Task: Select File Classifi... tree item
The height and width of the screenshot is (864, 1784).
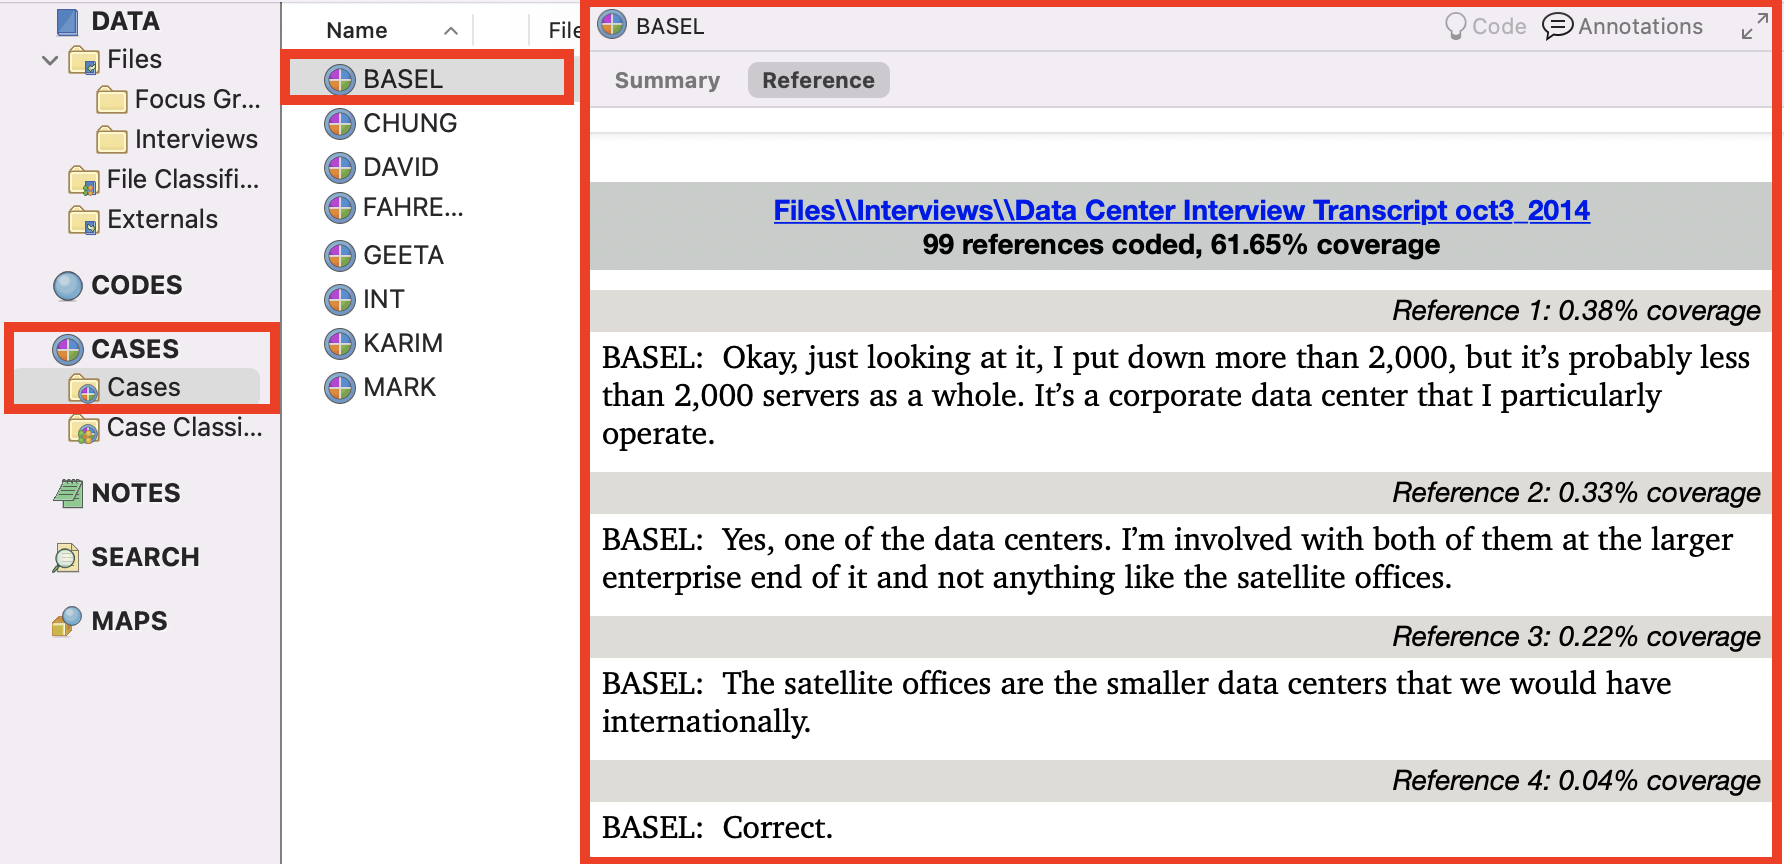Action: [x=182, y=180]
